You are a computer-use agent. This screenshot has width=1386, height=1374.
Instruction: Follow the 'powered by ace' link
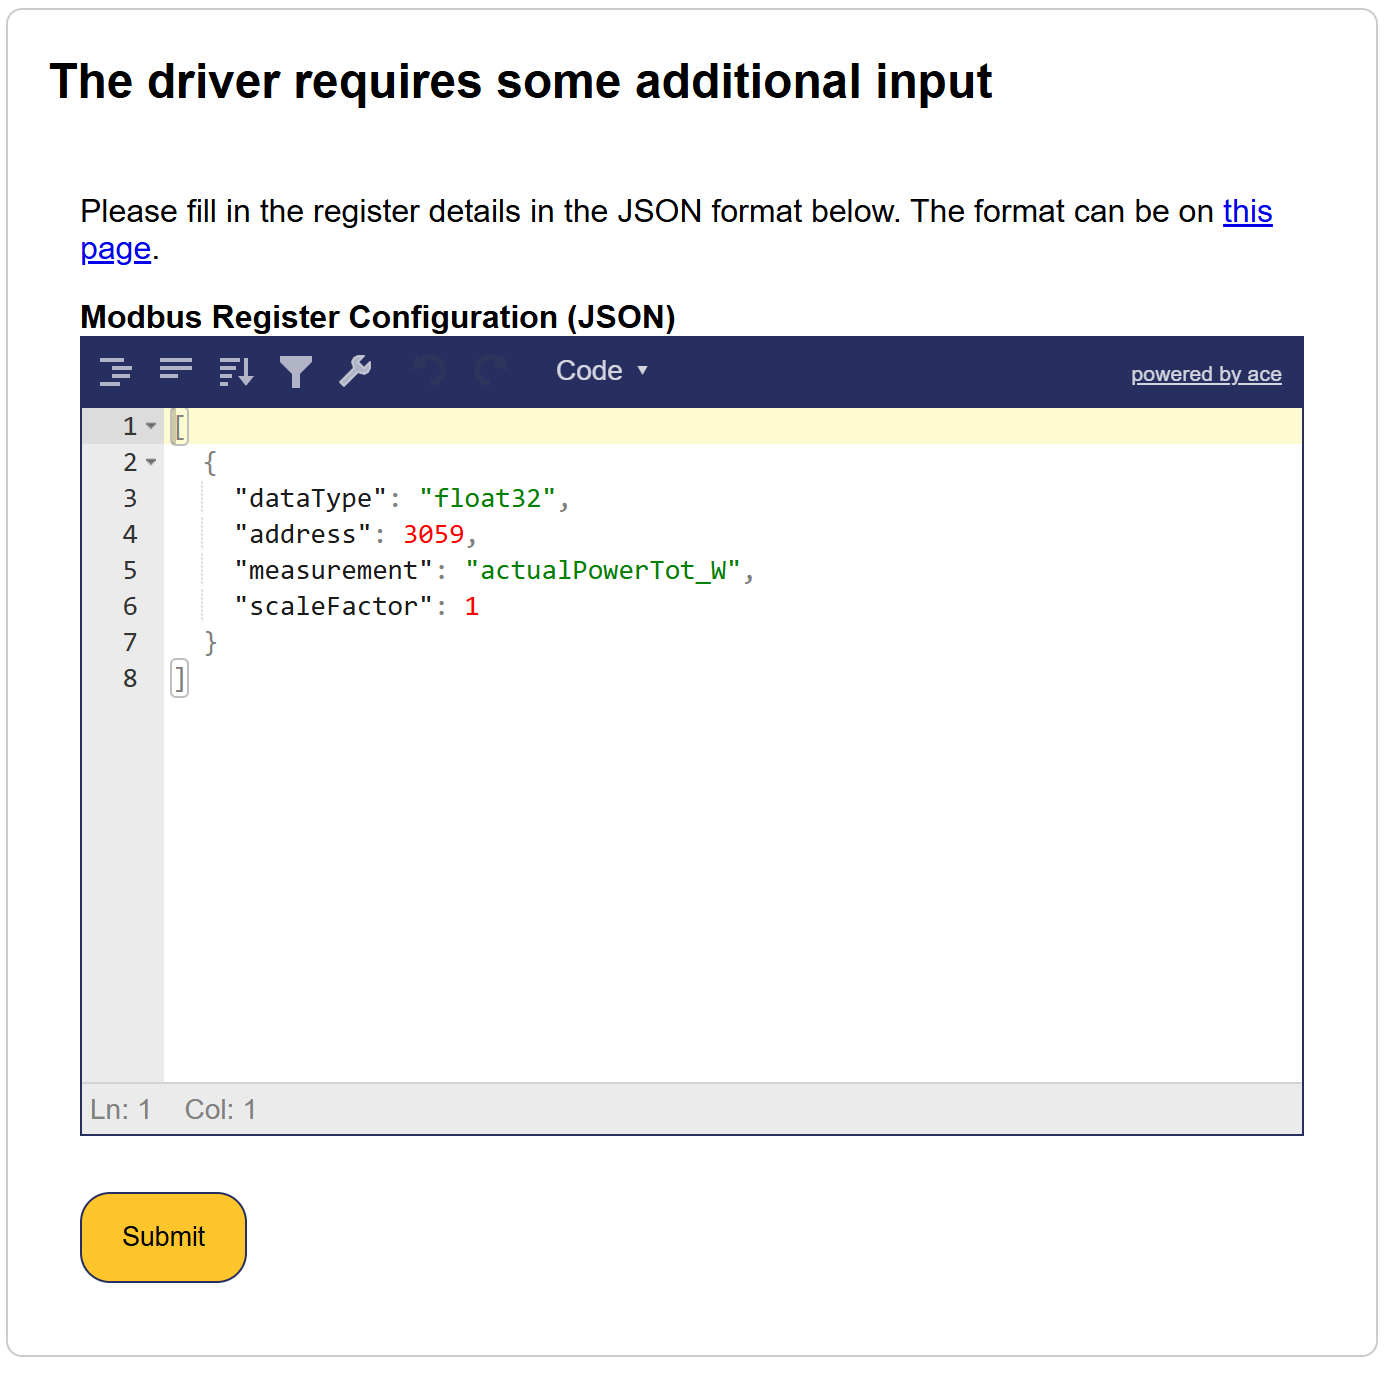1205,373
